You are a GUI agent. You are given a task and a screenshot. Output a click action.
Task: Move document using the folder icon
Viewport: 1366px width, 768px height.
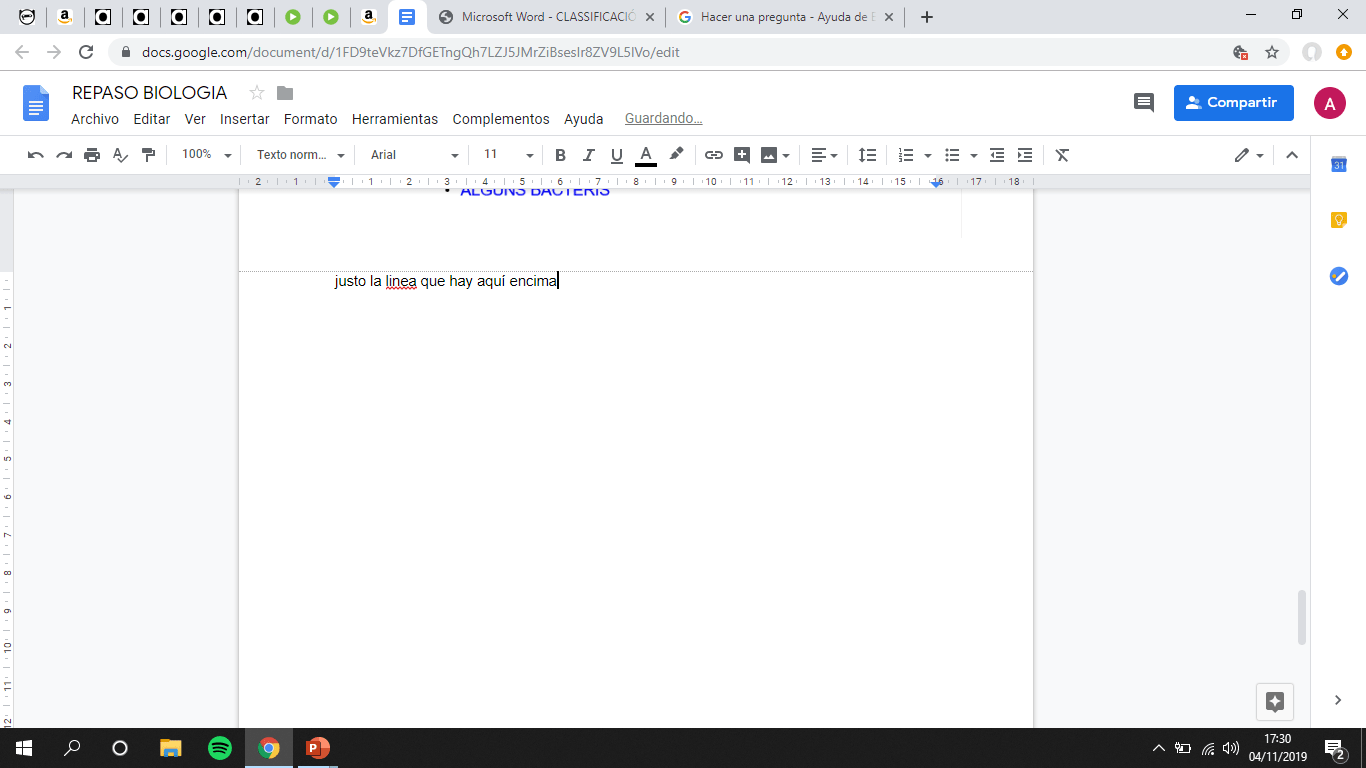tap(285, 93)
